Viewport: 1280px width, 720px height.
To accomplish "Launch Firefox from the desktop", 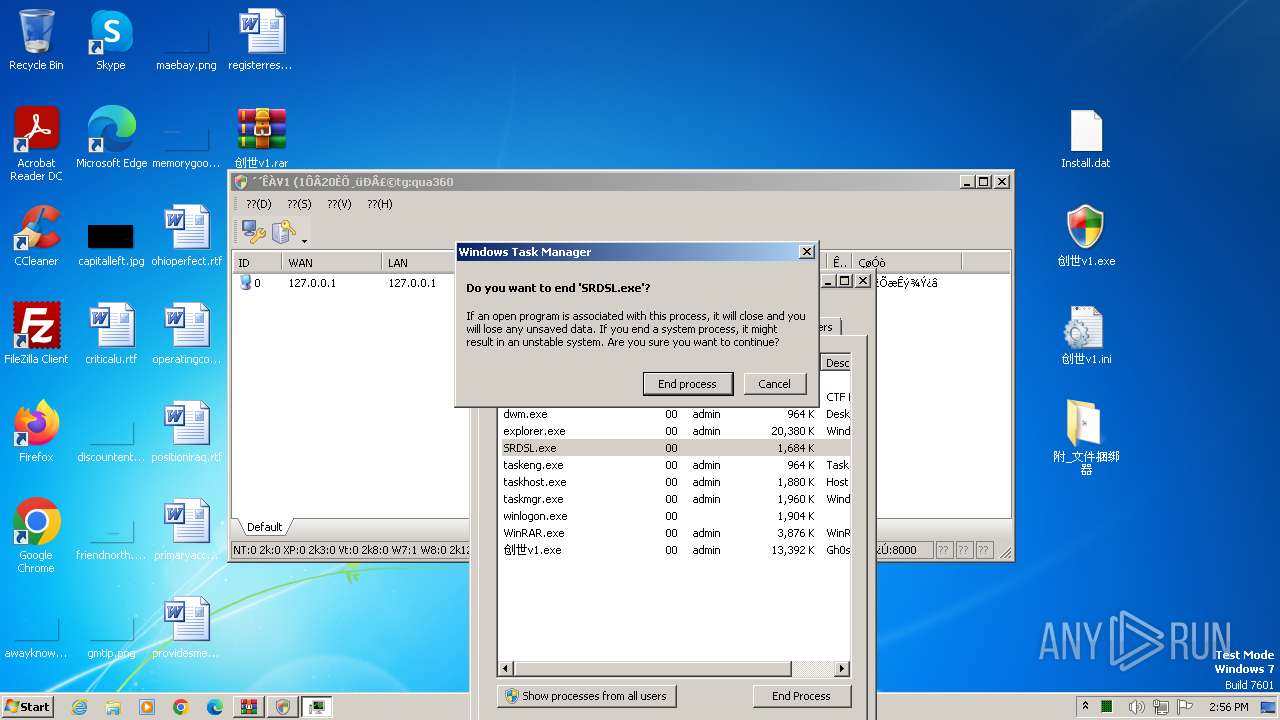I will pyautogui.click(x=36, y=432).
